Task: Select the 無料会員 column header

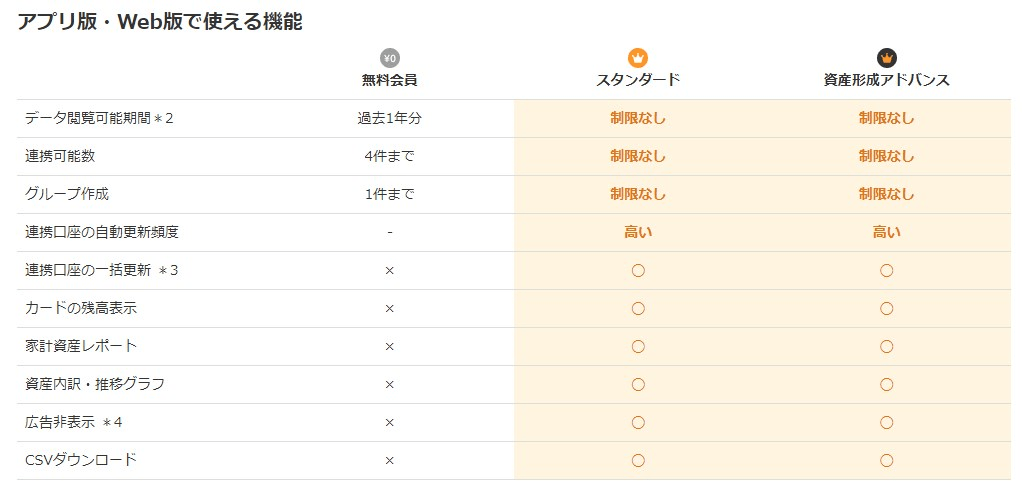Action: coord(389,80)
